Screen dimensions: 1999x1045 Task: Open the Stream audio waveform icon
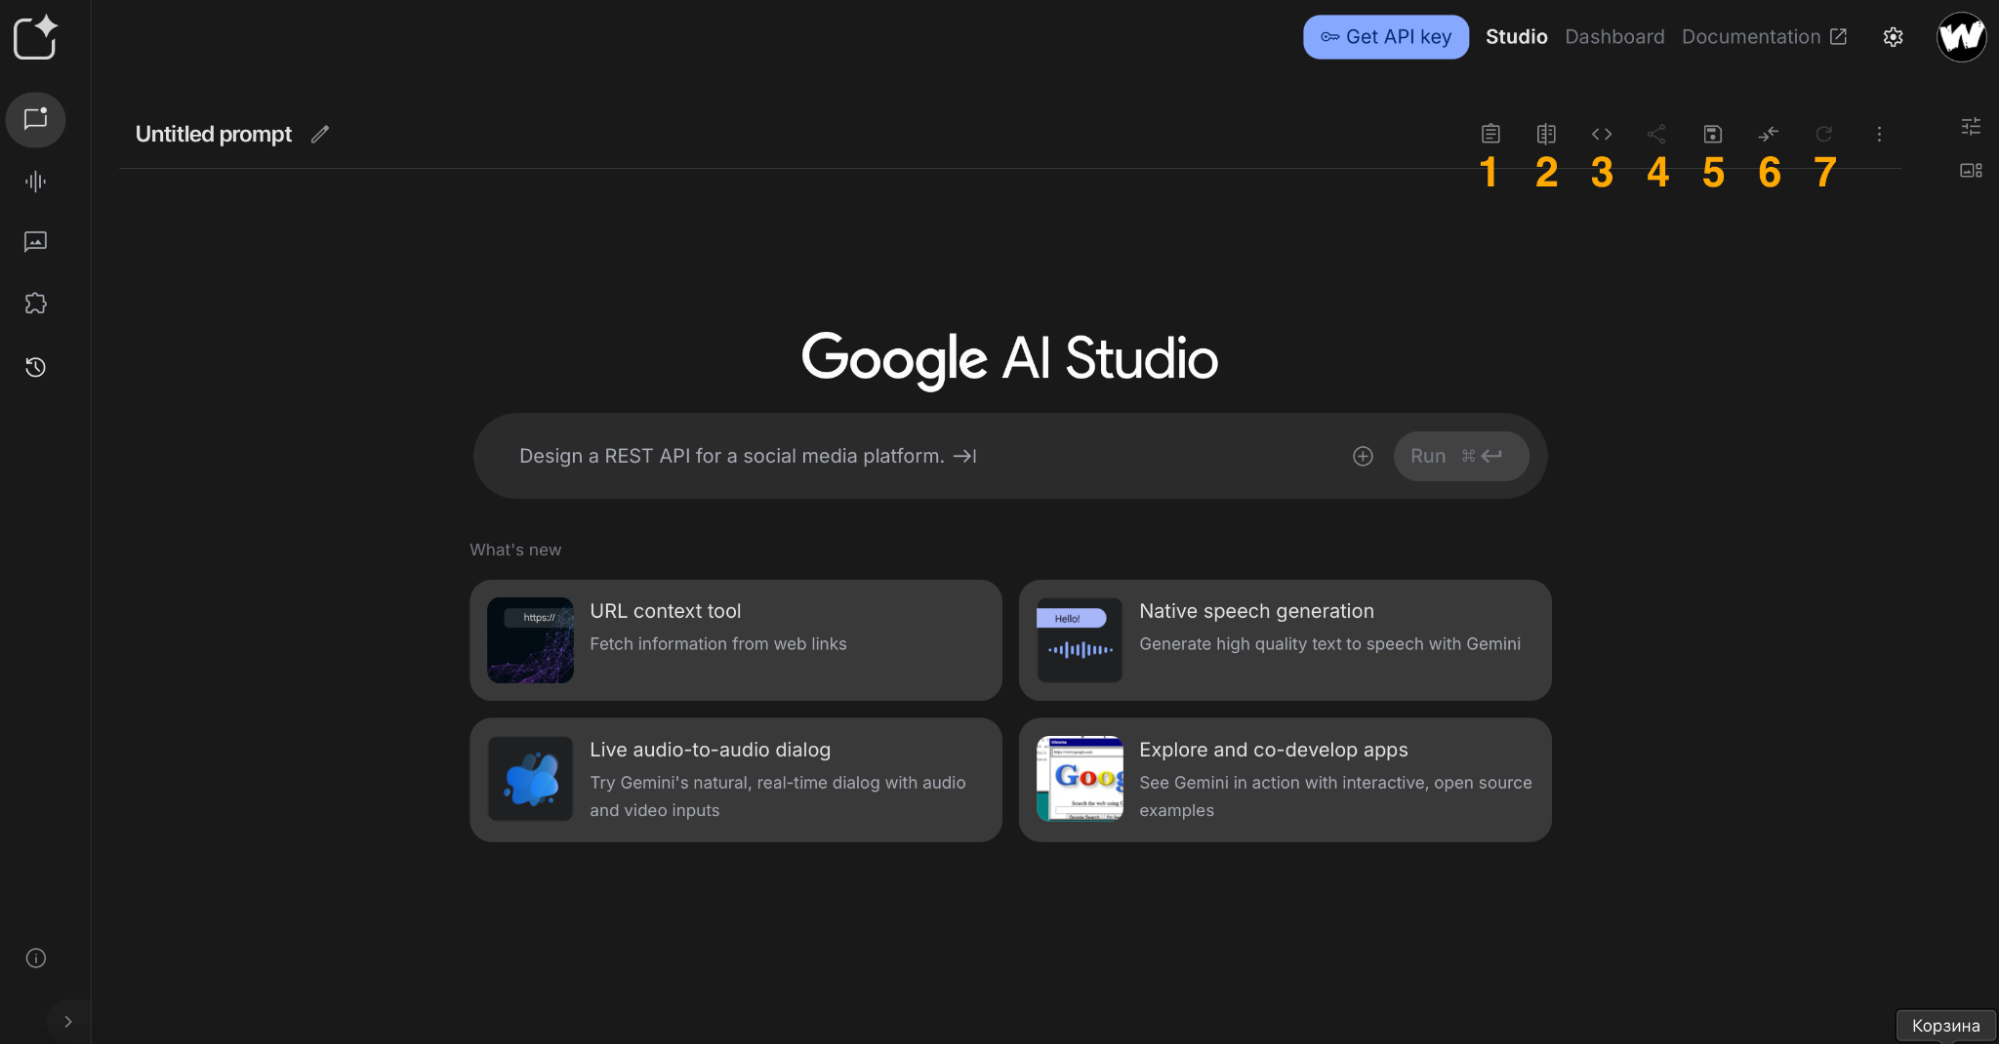(36, 181)
